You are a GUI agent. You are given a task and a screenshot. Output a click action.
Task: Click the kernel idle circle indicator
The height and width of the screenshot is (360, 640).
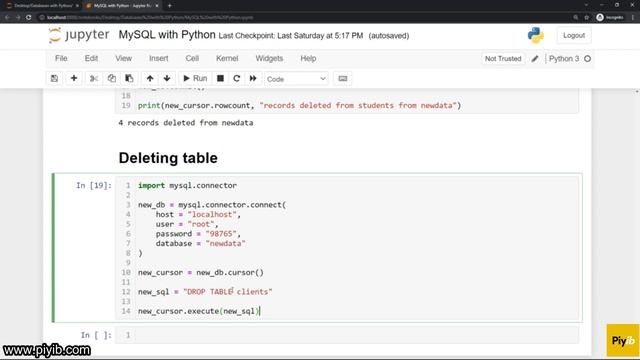coord(587,59)
